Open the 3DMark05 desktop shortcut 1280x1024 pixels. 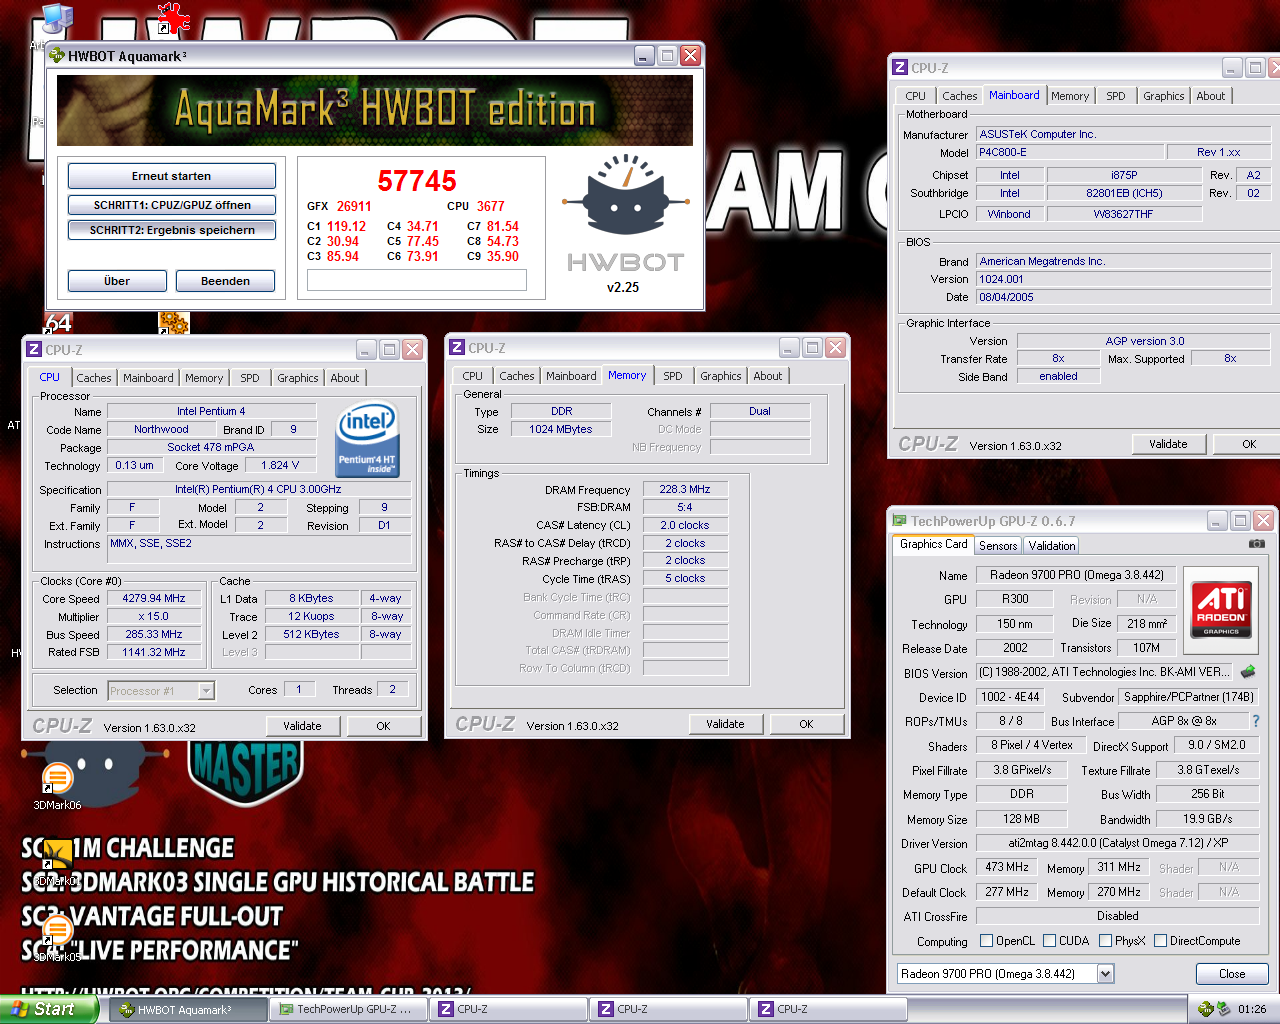[56, 931]
